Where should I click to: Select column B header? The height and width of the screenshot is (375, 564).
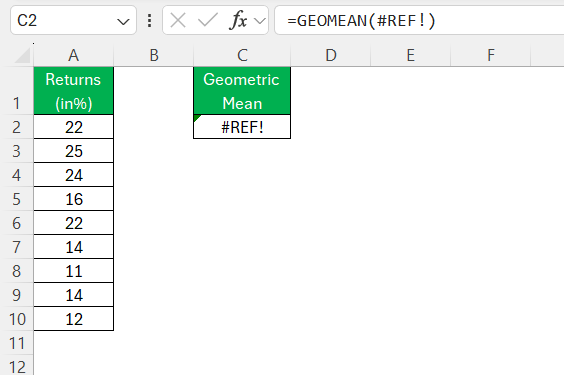click(154, 55)
